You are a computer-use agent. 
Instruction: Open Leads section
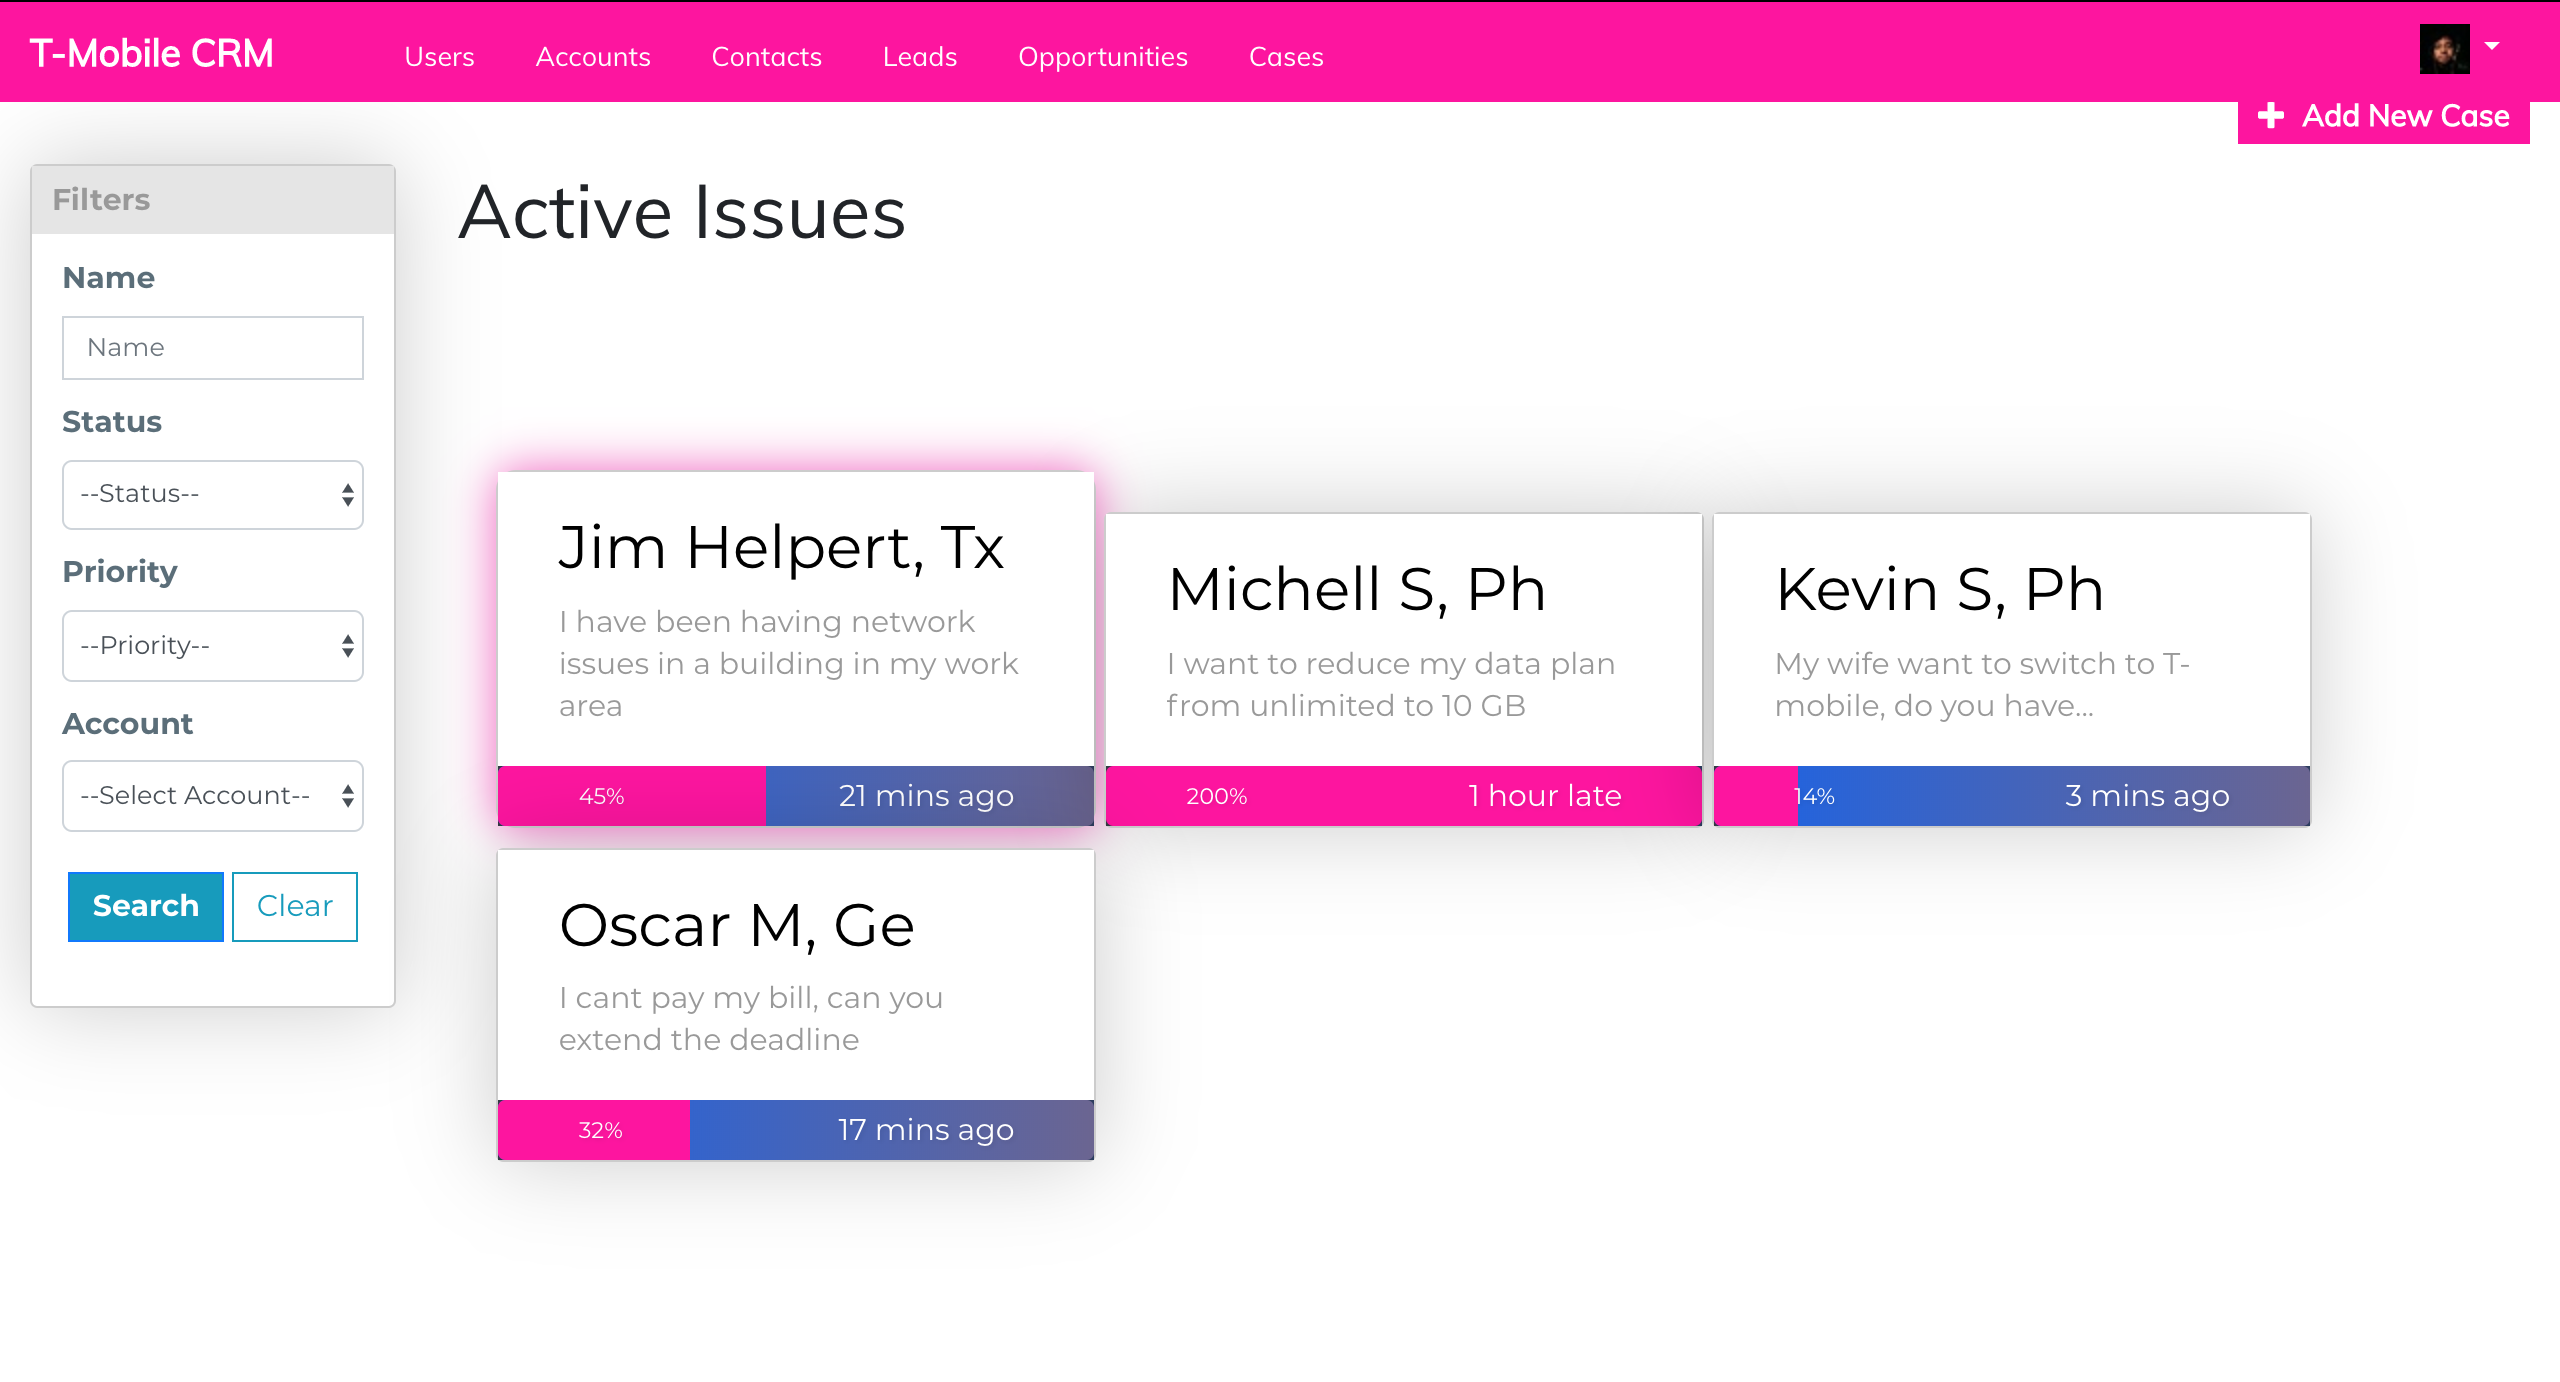tap(919, 57)
